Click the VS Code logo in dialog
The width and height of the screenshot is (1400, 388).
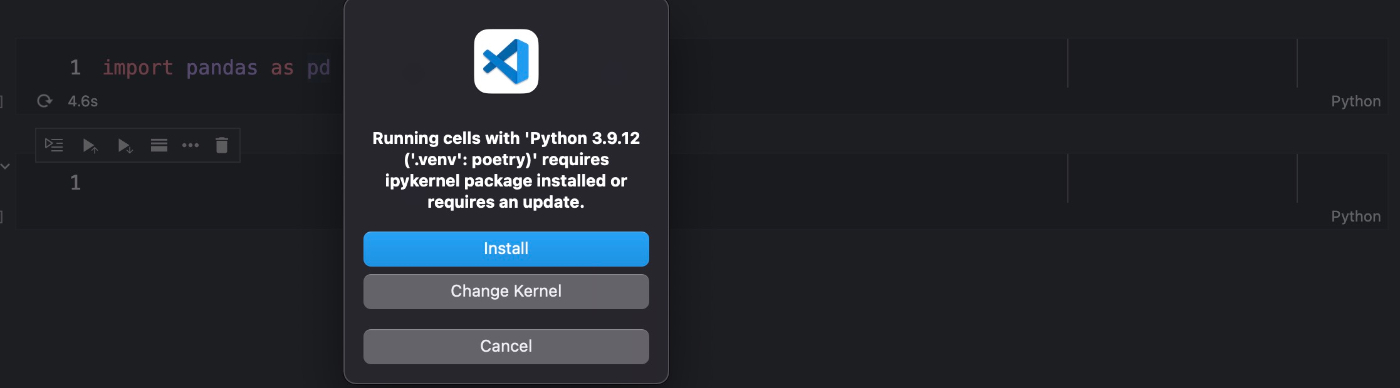point(506,61)
